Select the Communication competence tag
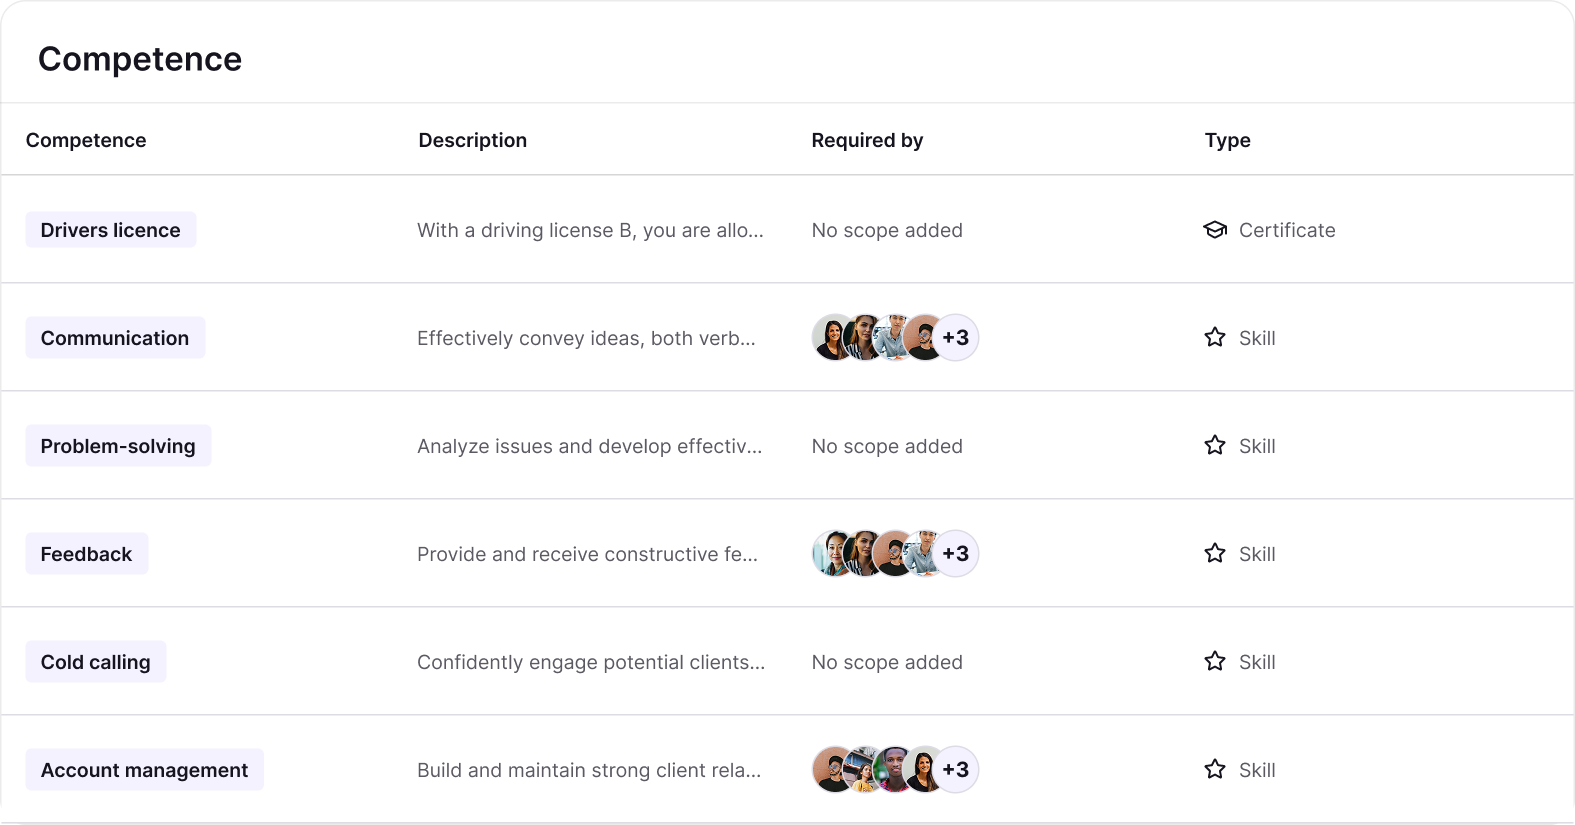The image size is (1575, 825). click(115, 338)
